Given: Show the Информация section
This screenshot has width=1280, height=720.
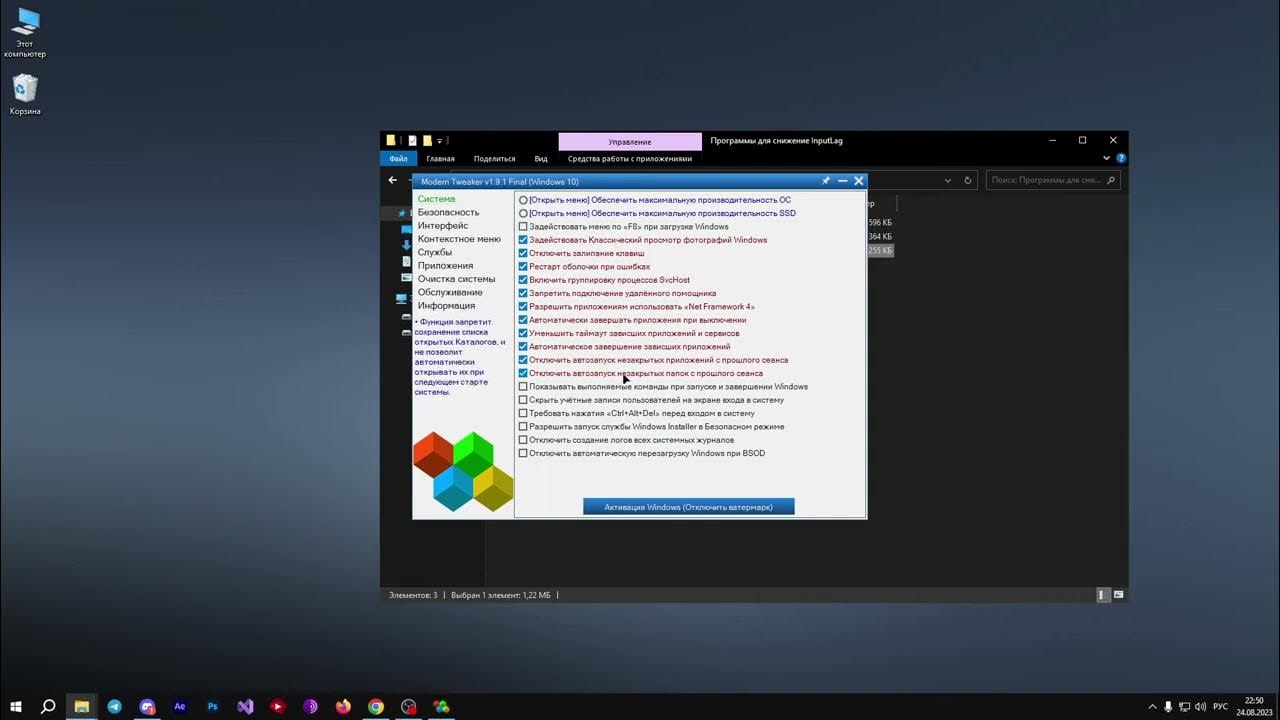Looking at the screenshot, I should (x=446, y=306).
